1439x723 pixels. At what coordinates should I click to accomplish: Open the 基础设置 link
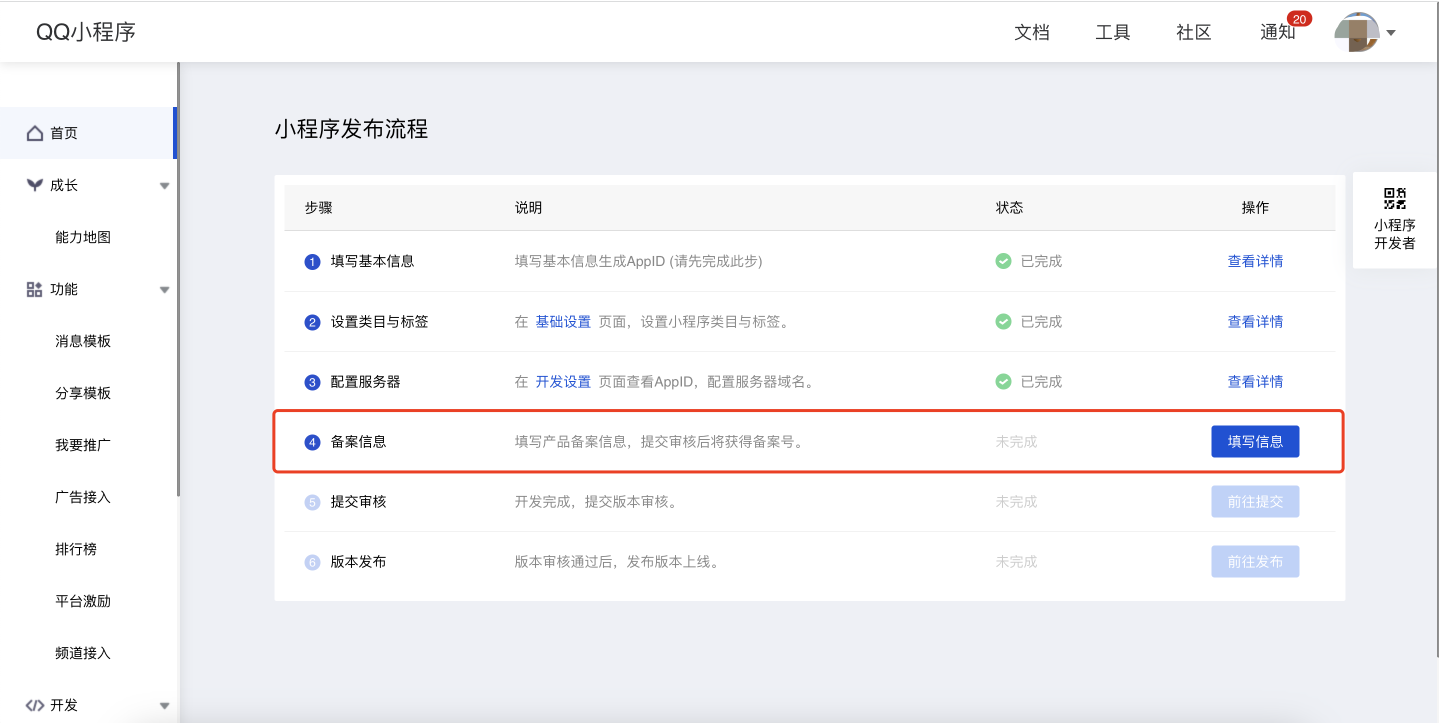click(x=563, y=321)
